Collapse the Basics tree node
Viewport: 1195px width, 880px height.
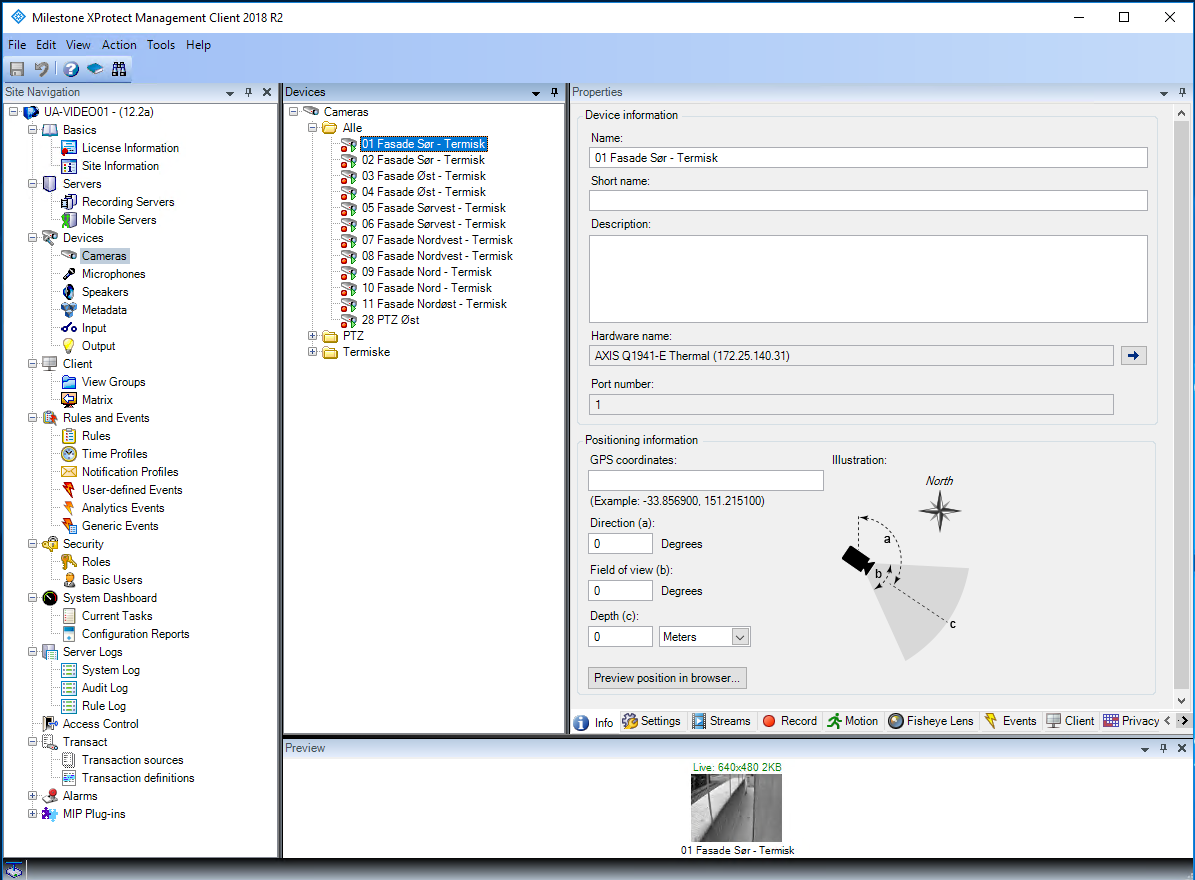click(33, 130)
